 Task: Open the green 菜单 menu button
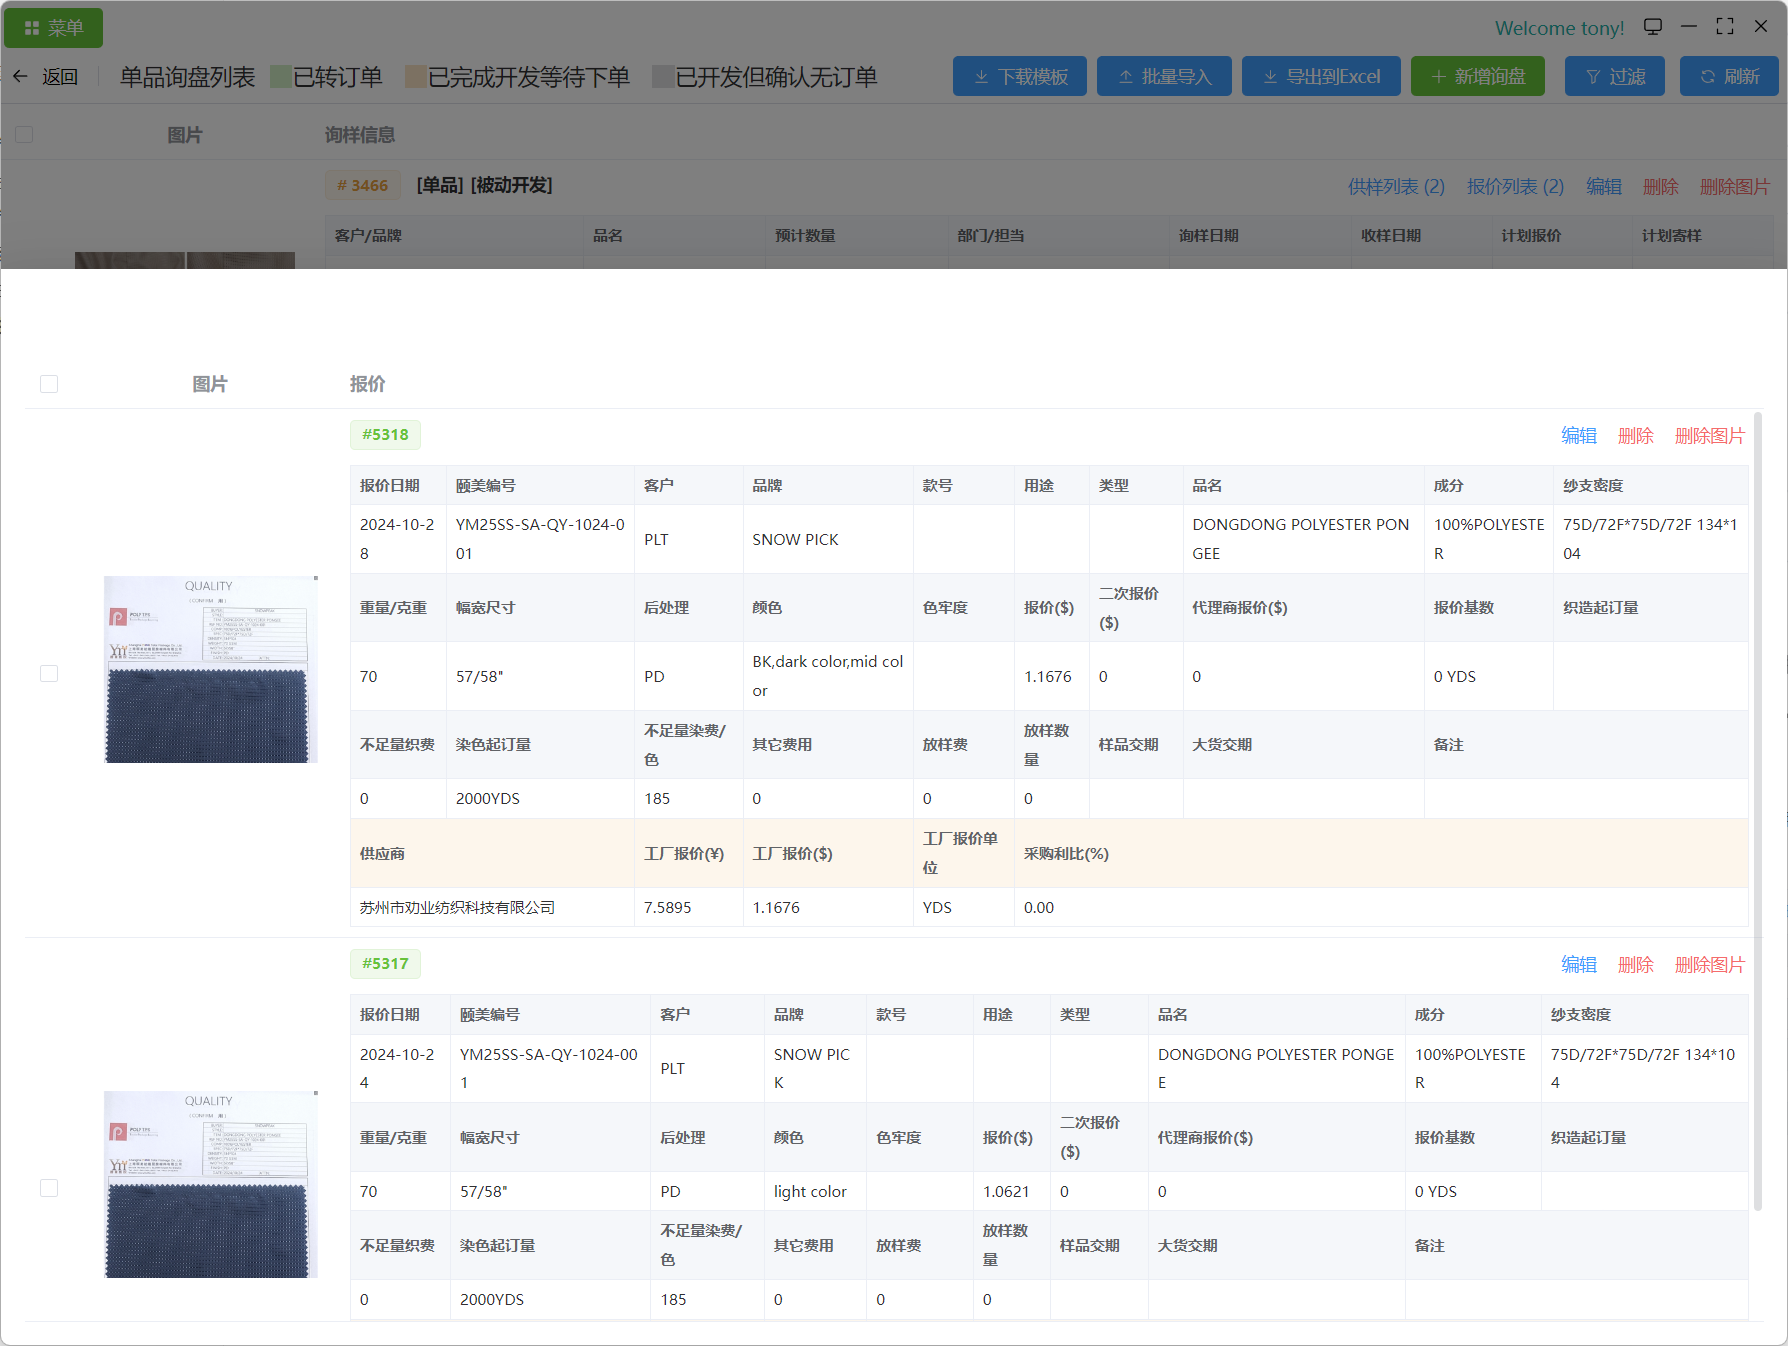coord(54,28)
